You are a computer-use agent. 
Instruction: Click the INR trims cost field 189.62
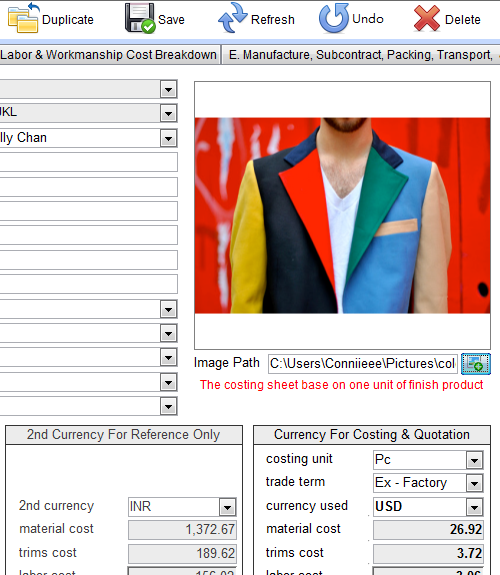coord(182,553)
